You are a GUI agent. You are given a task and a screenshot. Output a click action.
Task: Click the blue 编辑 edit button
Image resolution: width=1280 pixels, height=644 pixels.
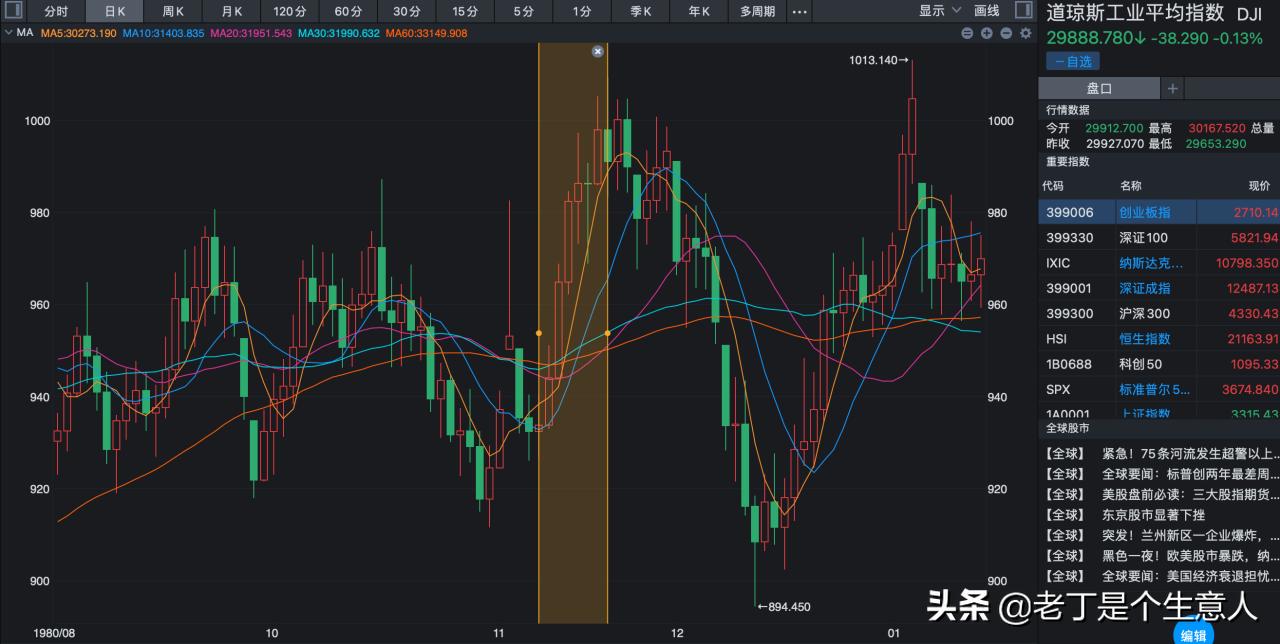click(x=1194, y=635)
